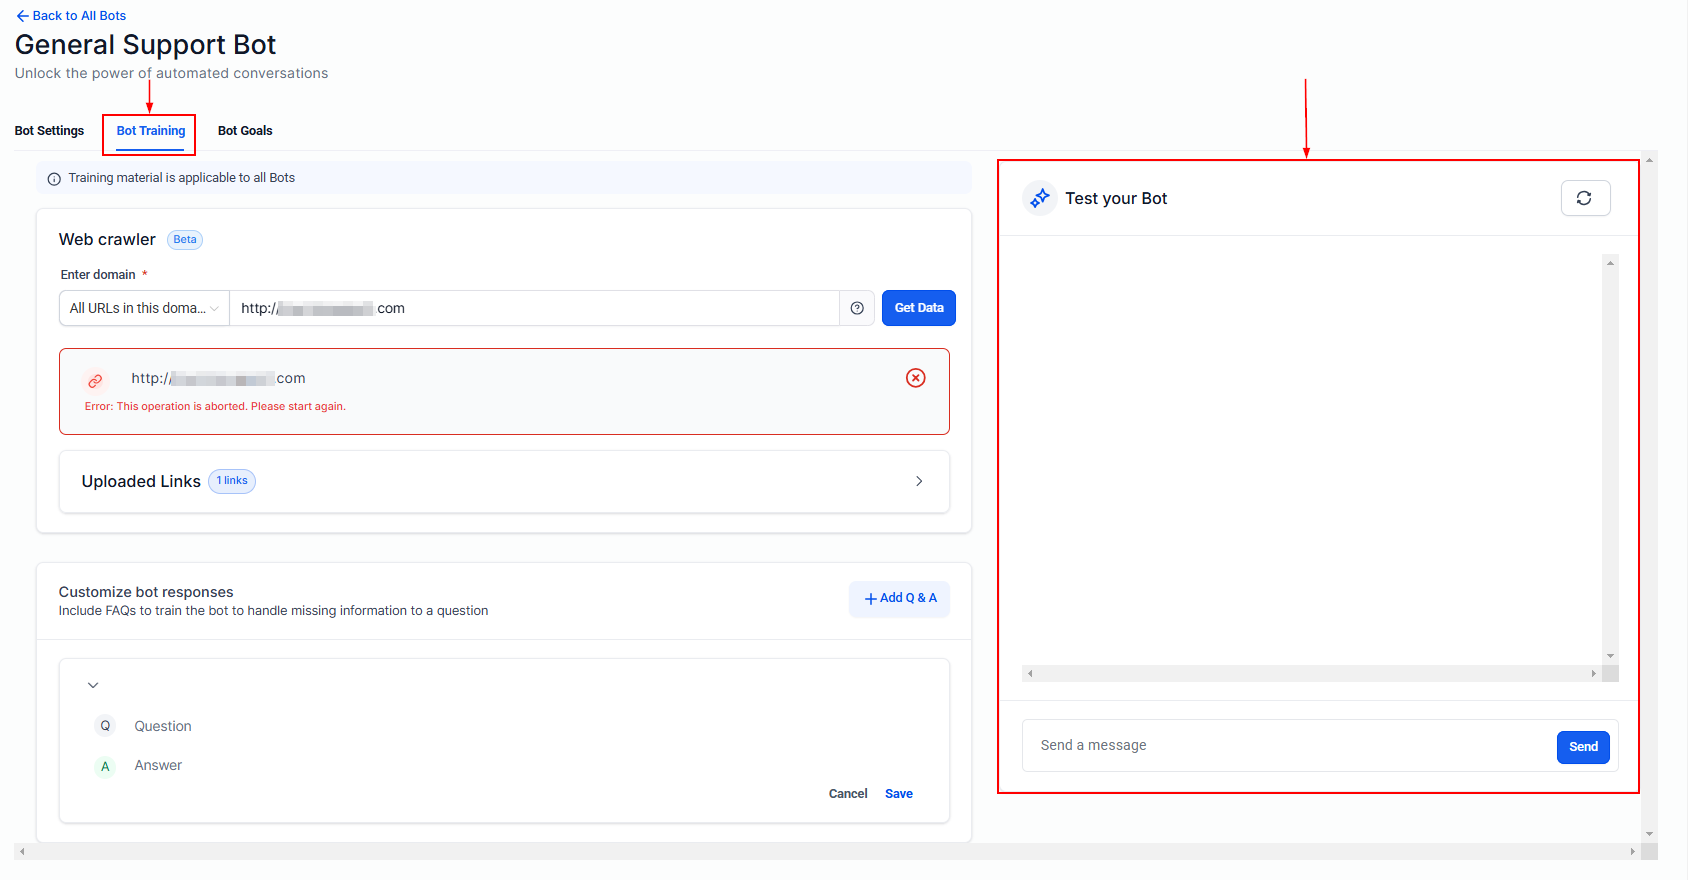The height and width of the screenshot is (880, 1688).
Task: Click the General Support Bot title
Action: point(146,45)
